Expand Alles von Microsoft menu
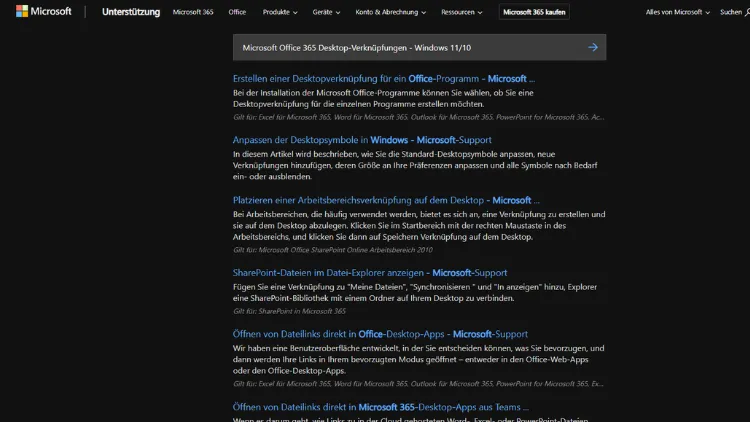 (677, 12)
